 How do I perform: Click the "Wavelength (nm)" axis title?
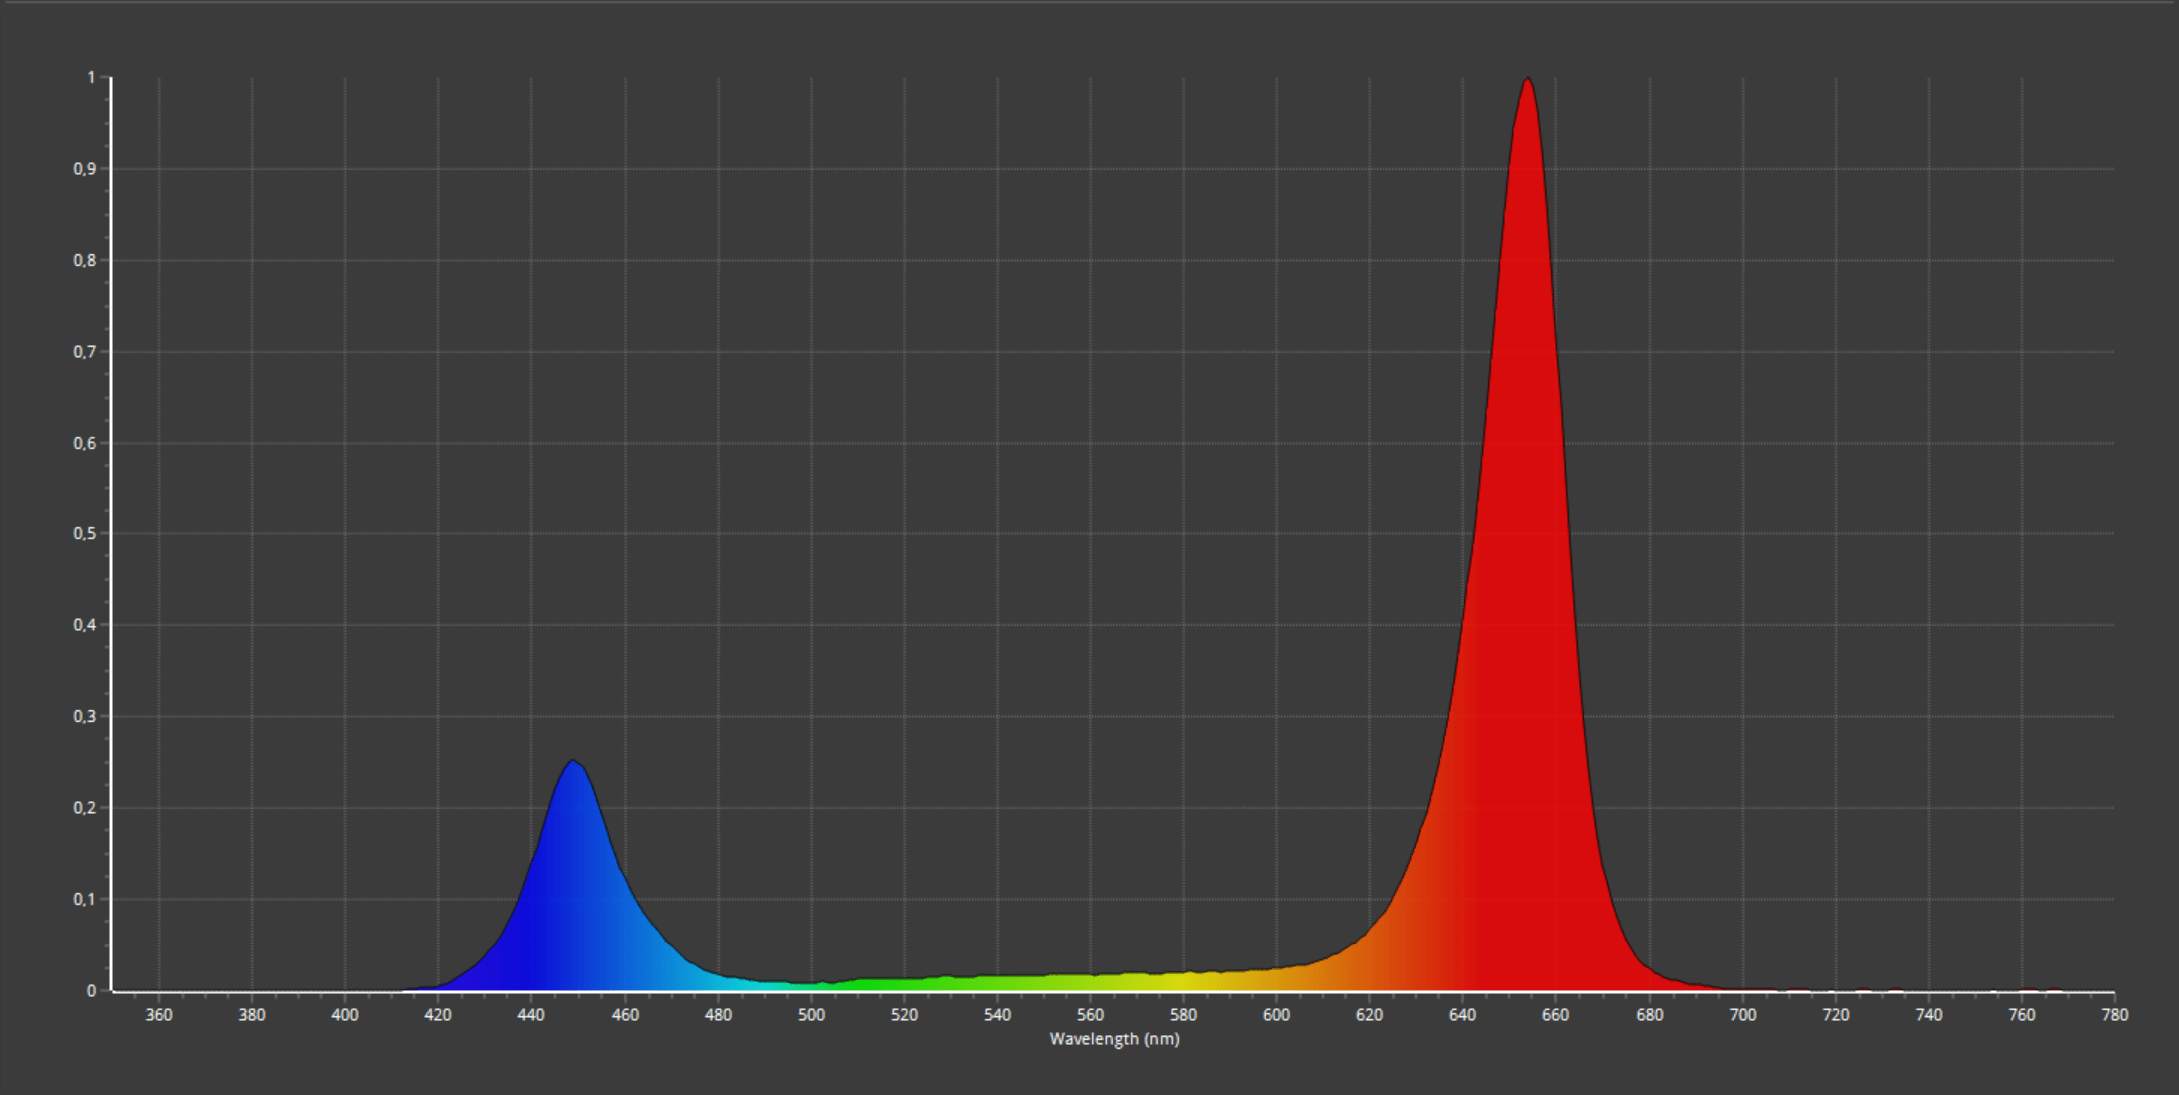tap(1114, 1039)
